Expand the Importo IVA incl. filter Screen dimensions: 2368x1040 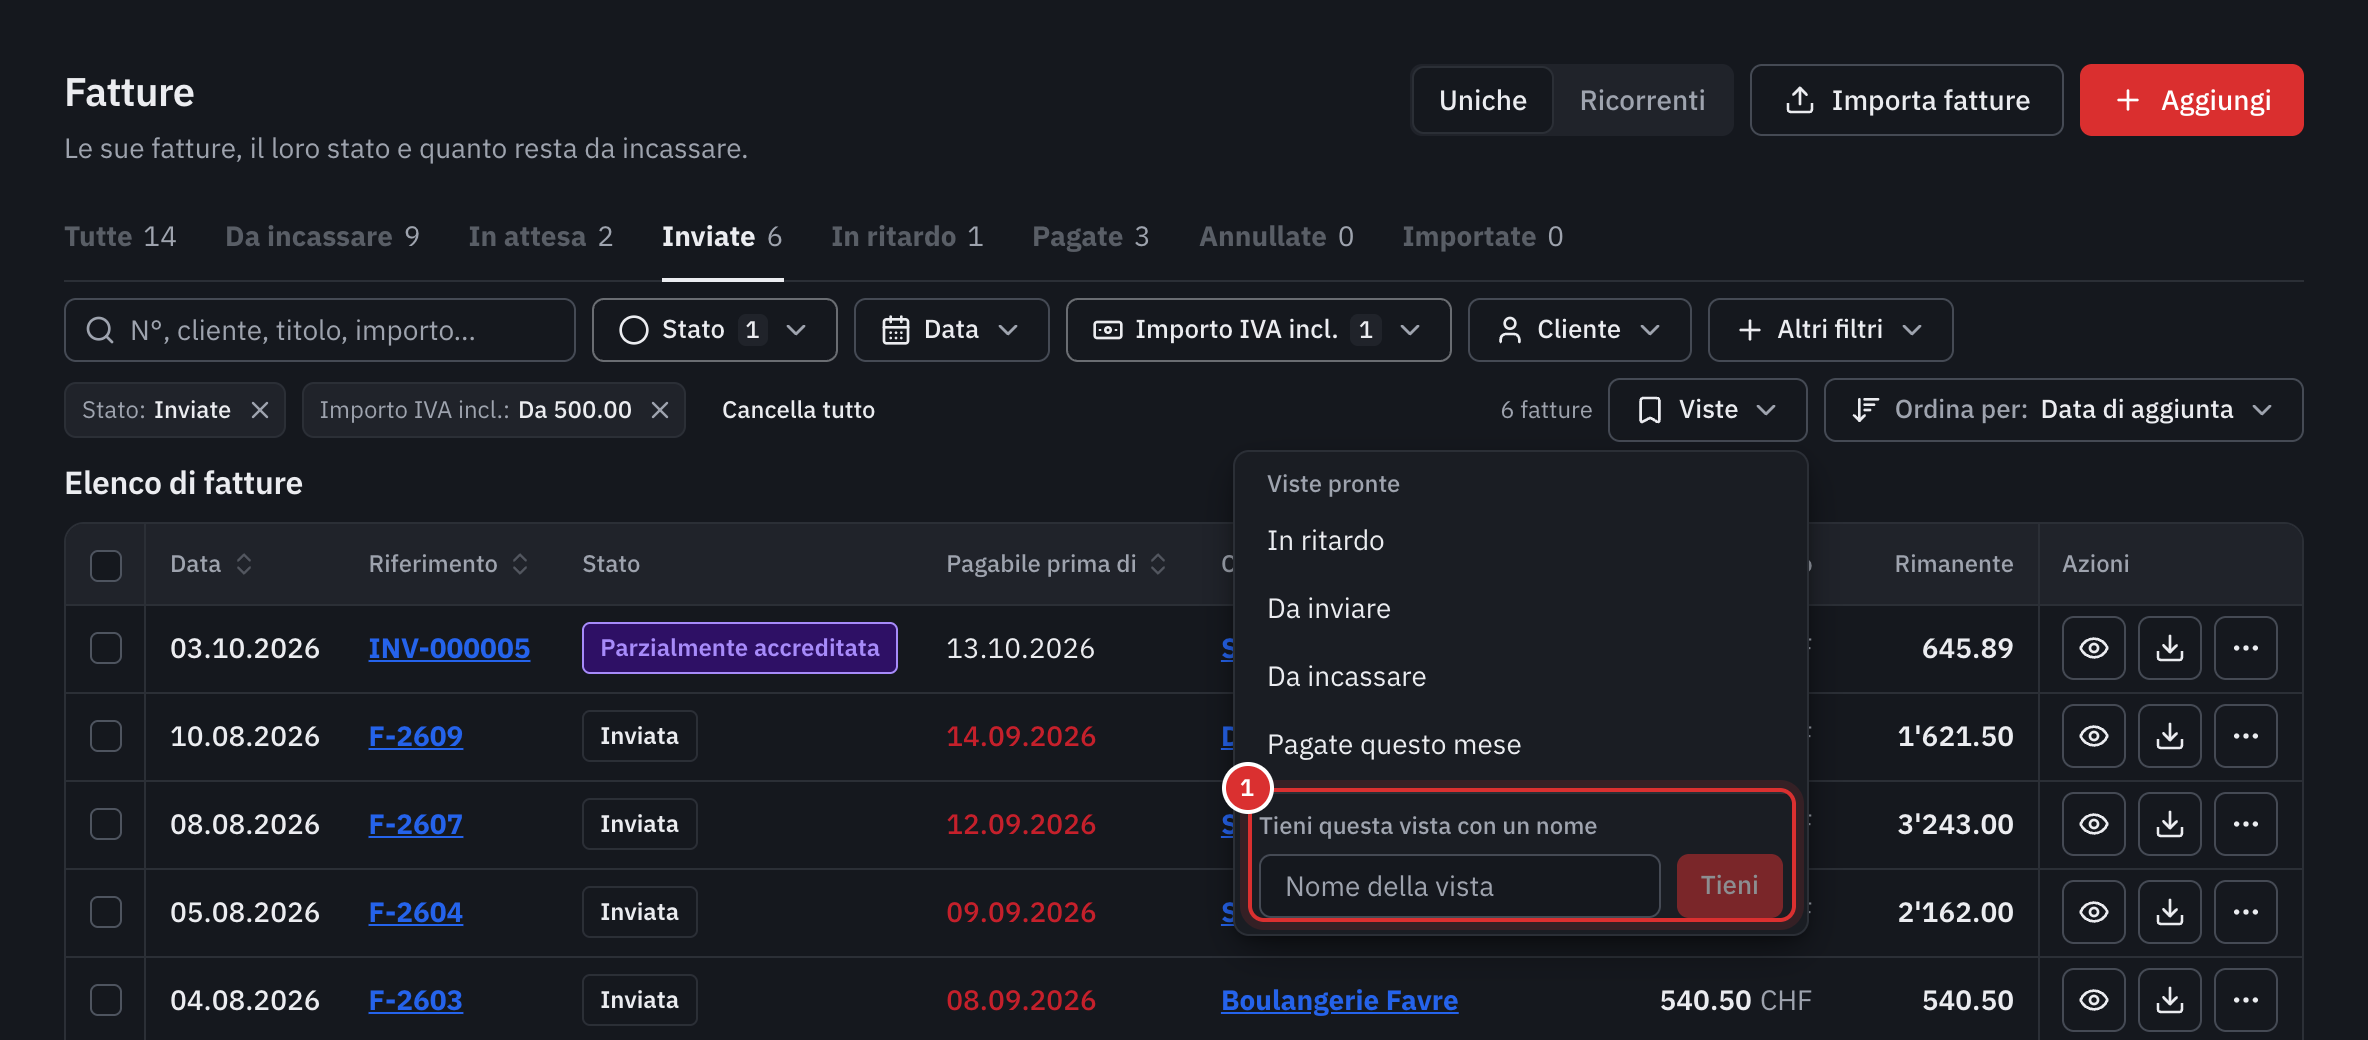click(x=1258, y=330)
